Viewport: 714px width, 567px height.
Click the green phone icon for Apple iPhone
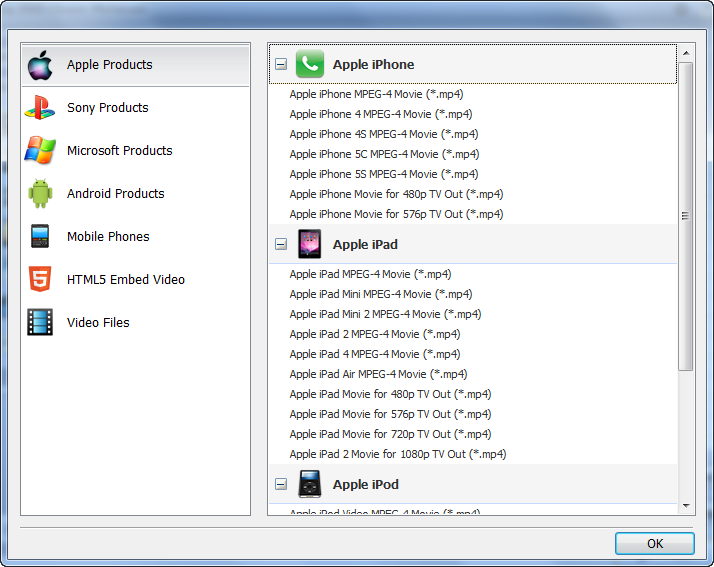point(310,64)
